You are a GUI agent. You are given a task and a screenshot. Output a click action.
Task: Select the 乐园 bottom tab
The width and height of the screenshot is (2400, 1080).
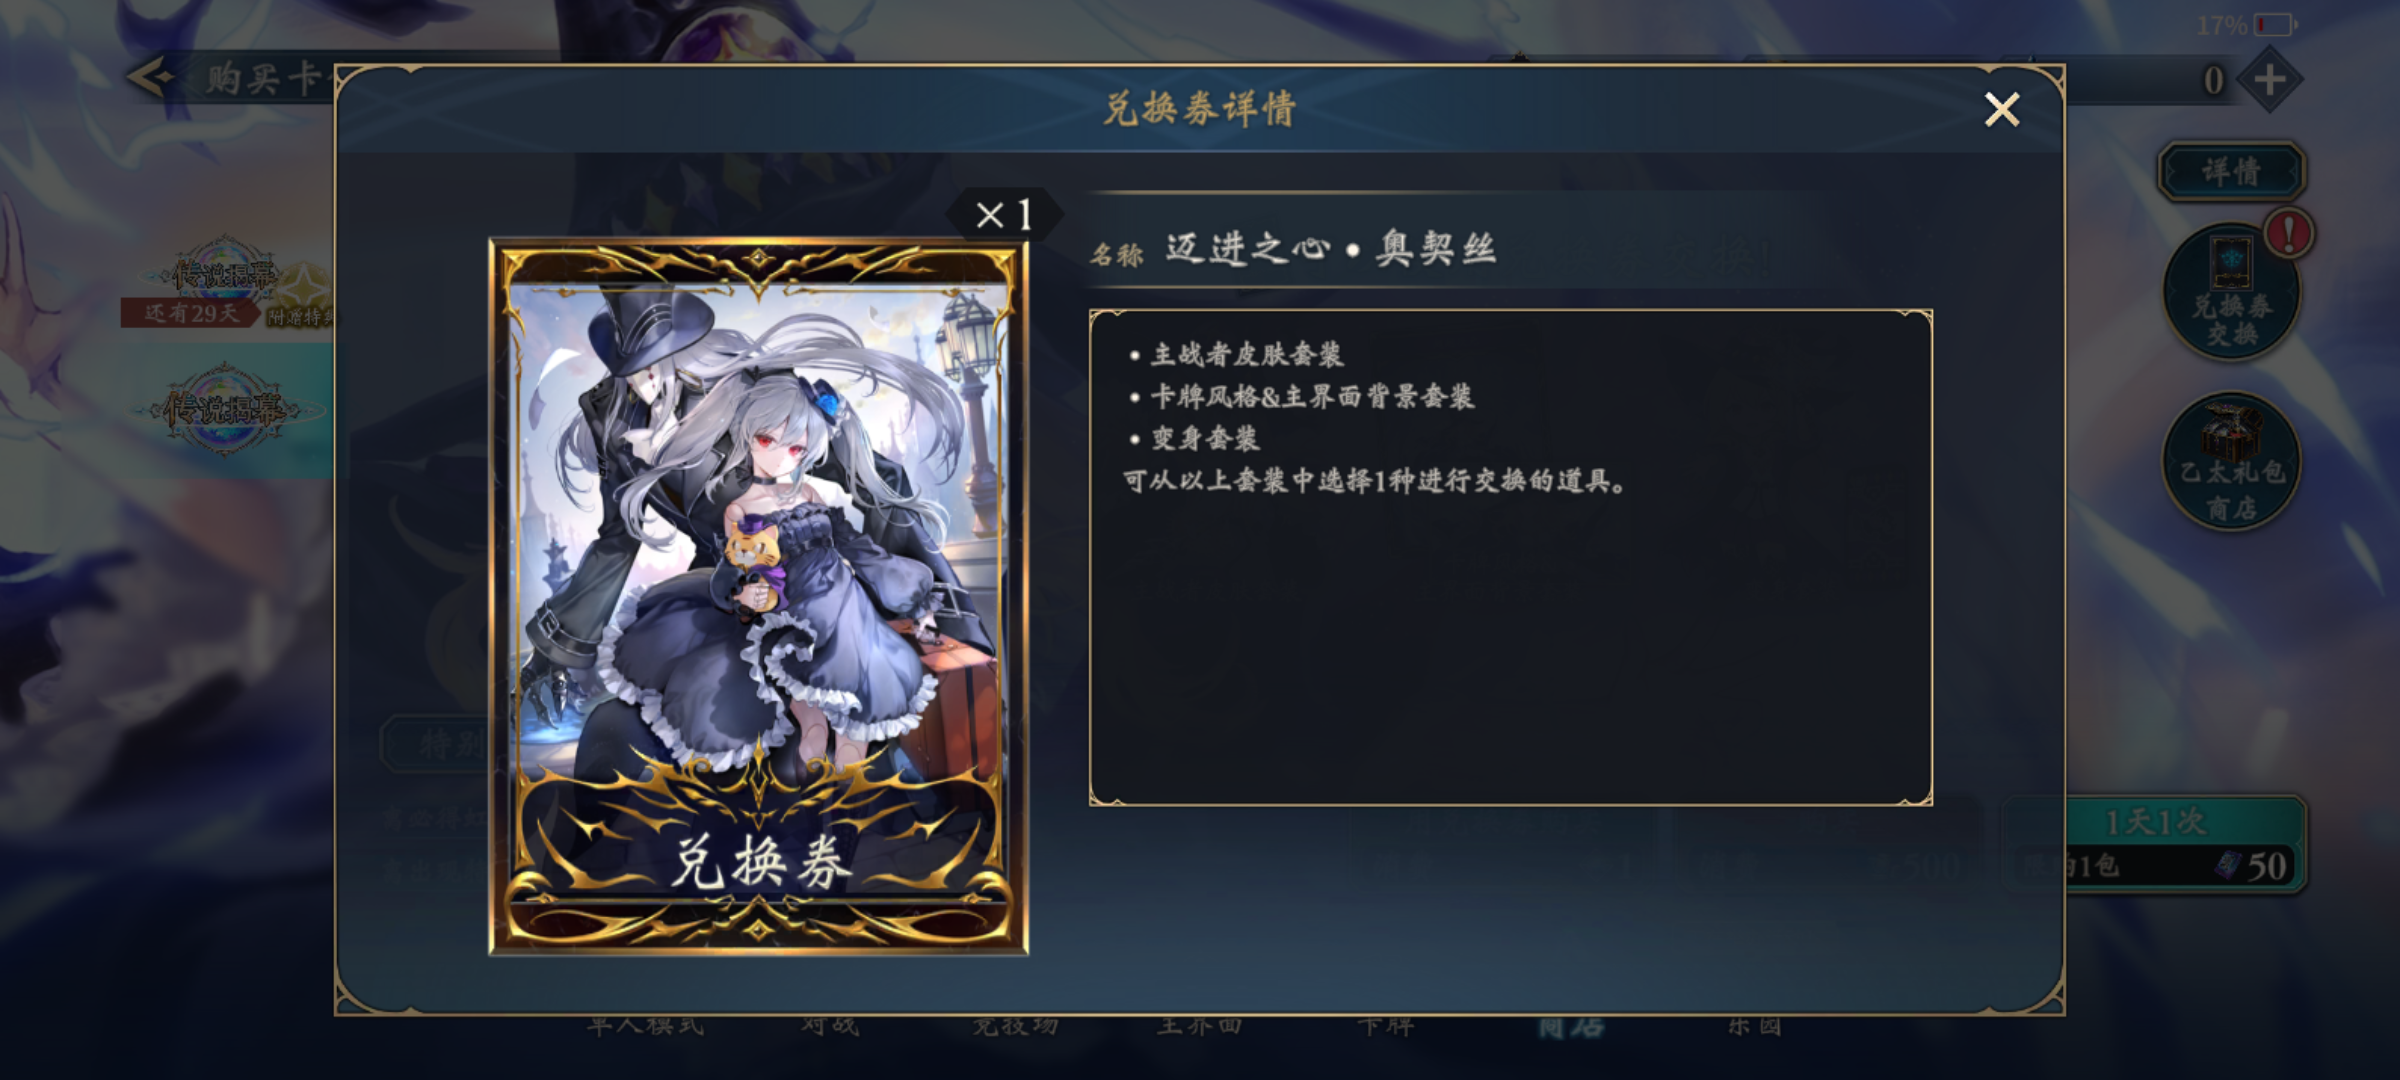coord(1755,1026)
